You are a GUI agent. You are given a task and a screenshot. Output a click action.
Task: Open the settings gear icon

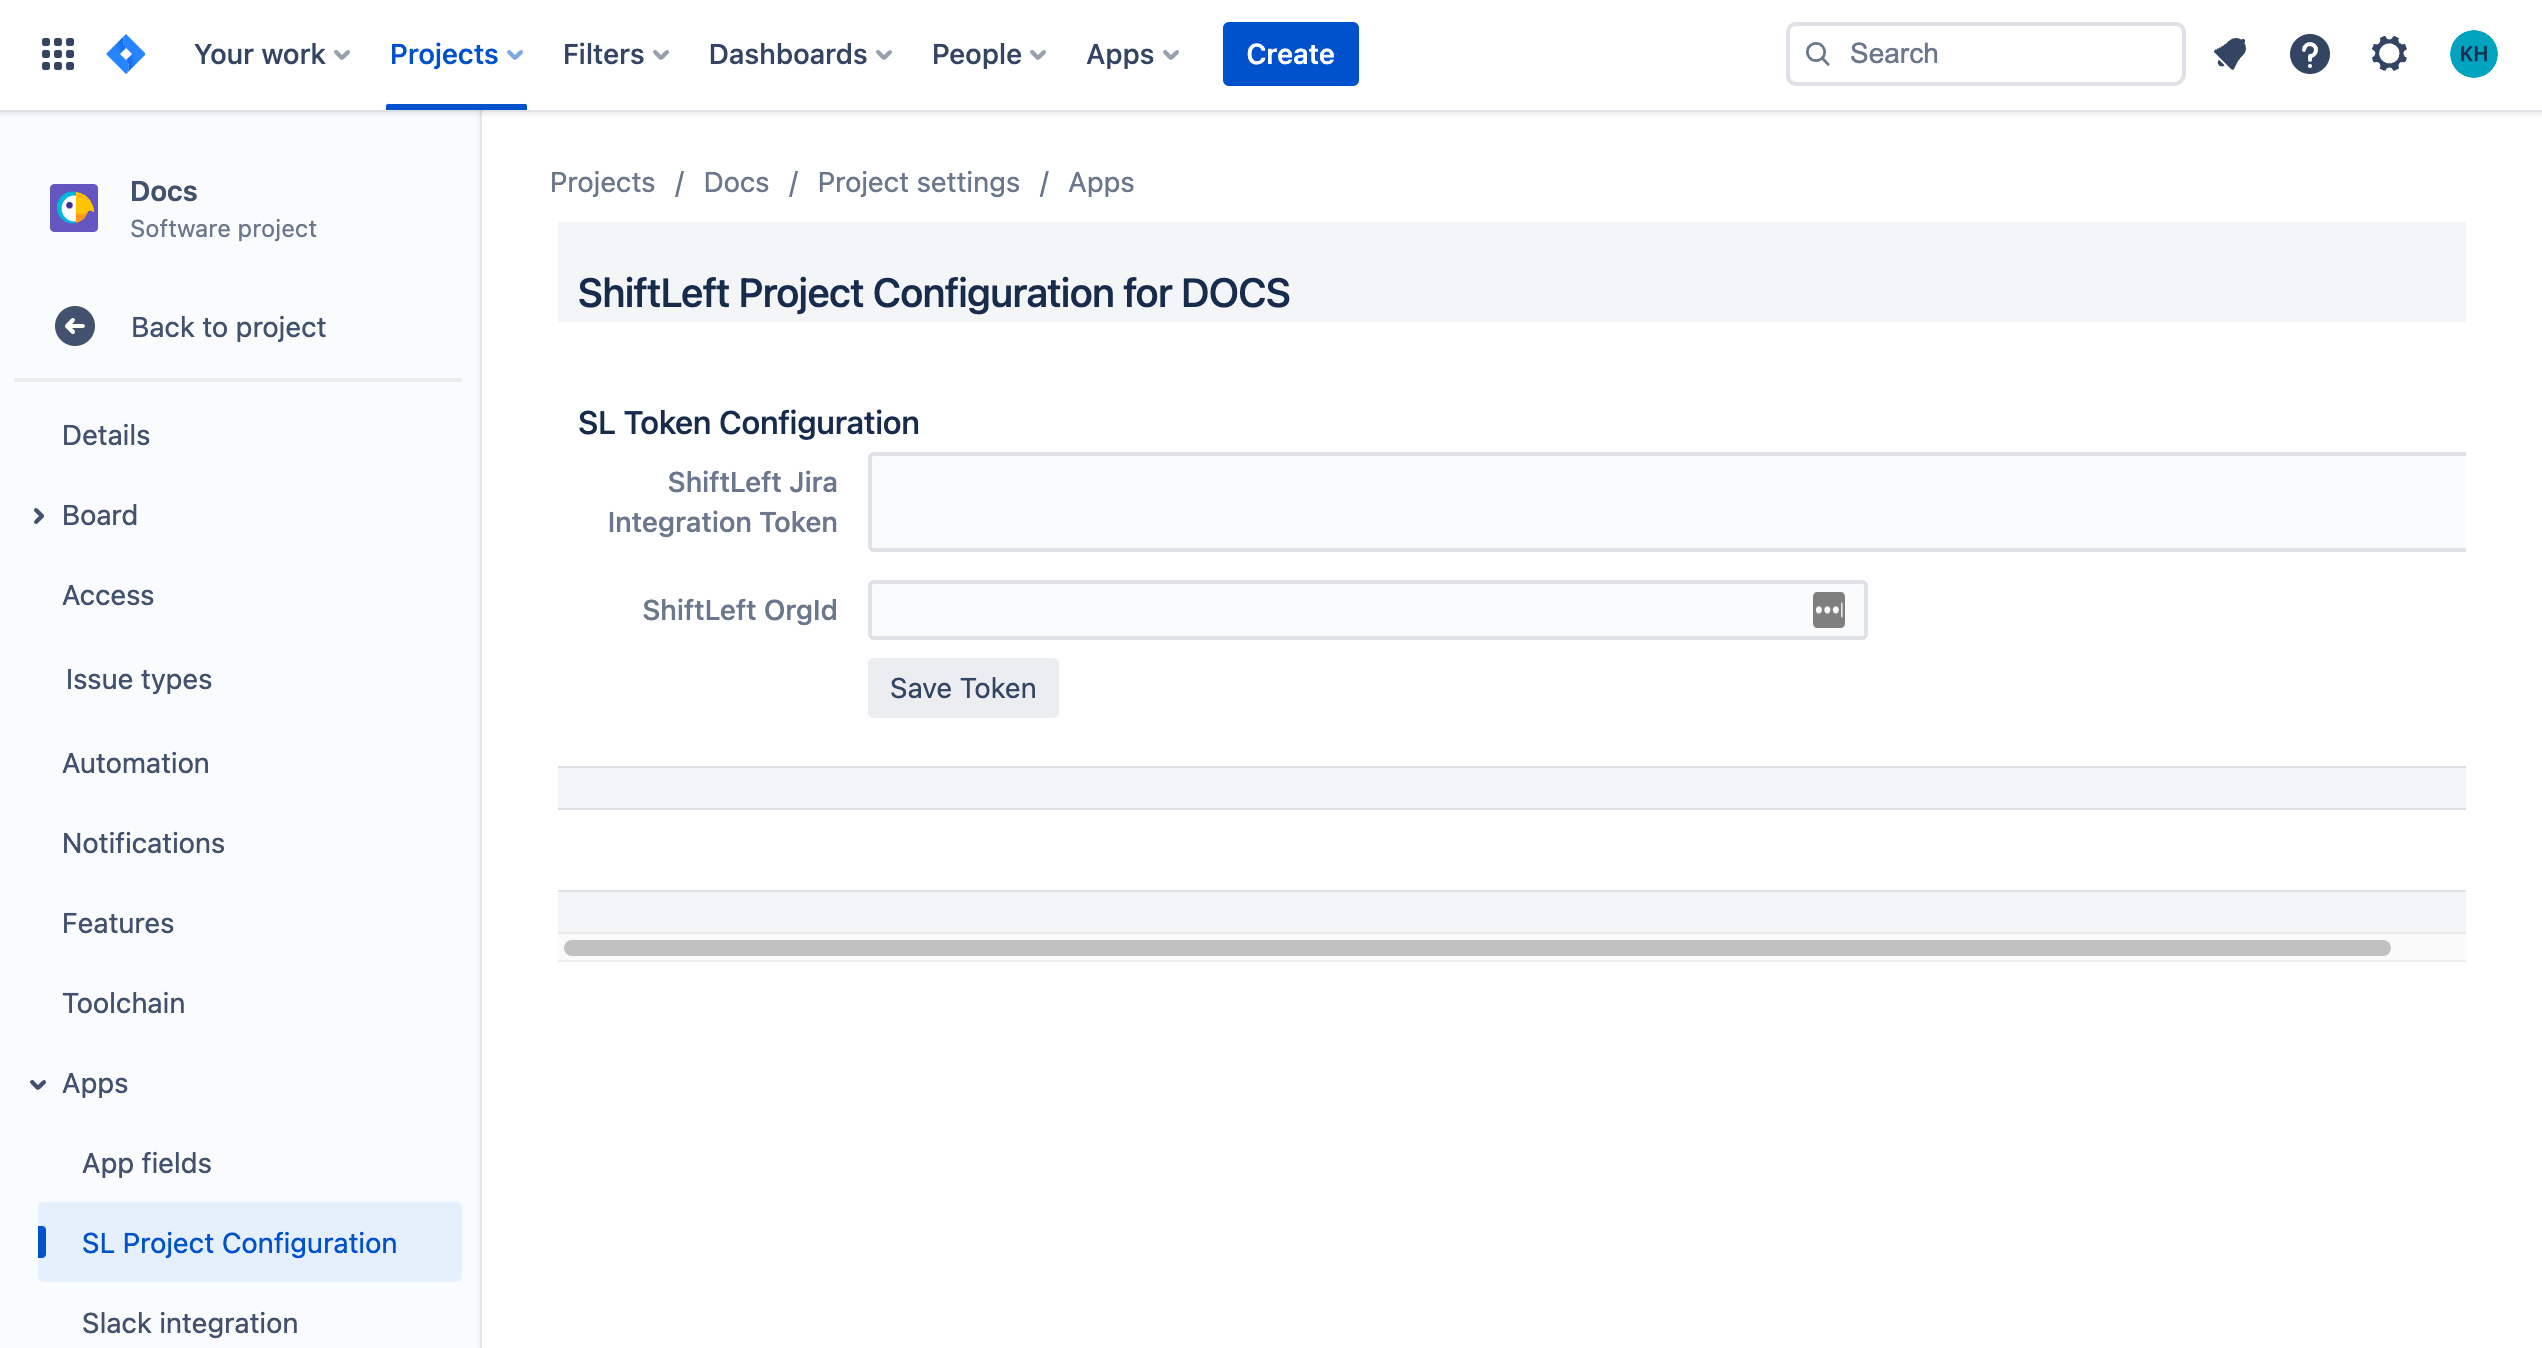click(2389, 54)
